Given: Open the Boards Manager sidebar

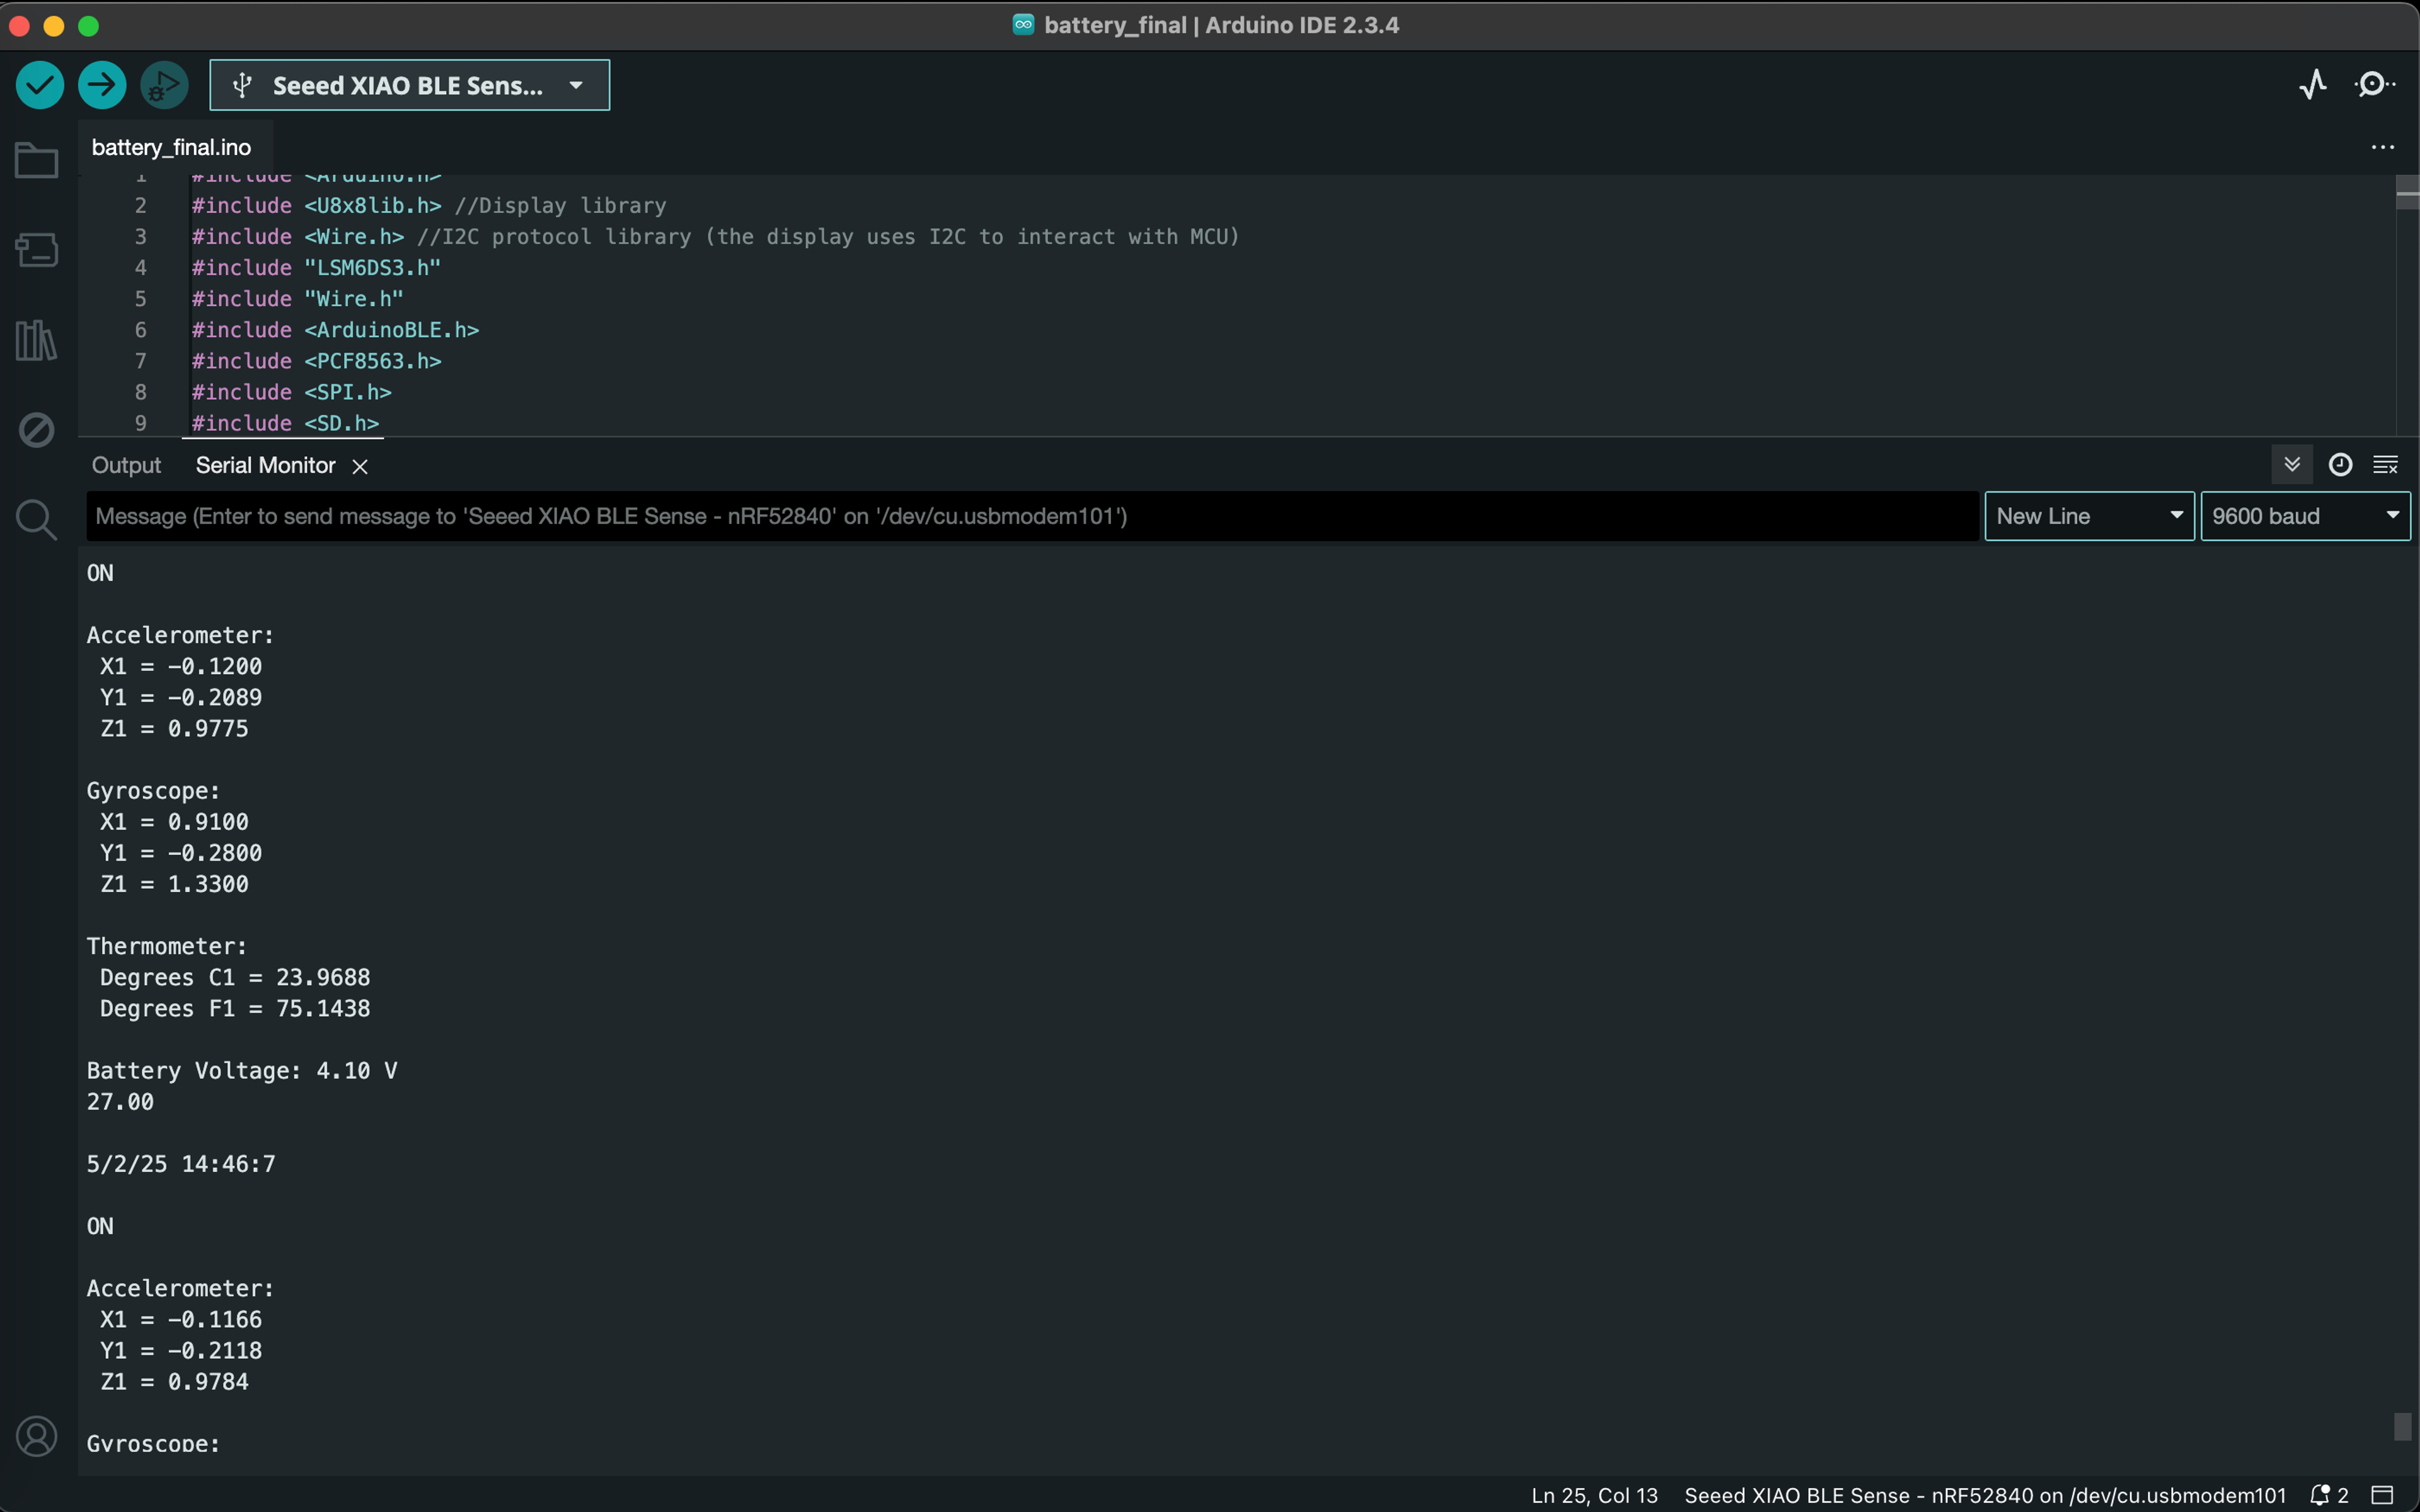Looking at the screenshot, I should coord(37,250).
